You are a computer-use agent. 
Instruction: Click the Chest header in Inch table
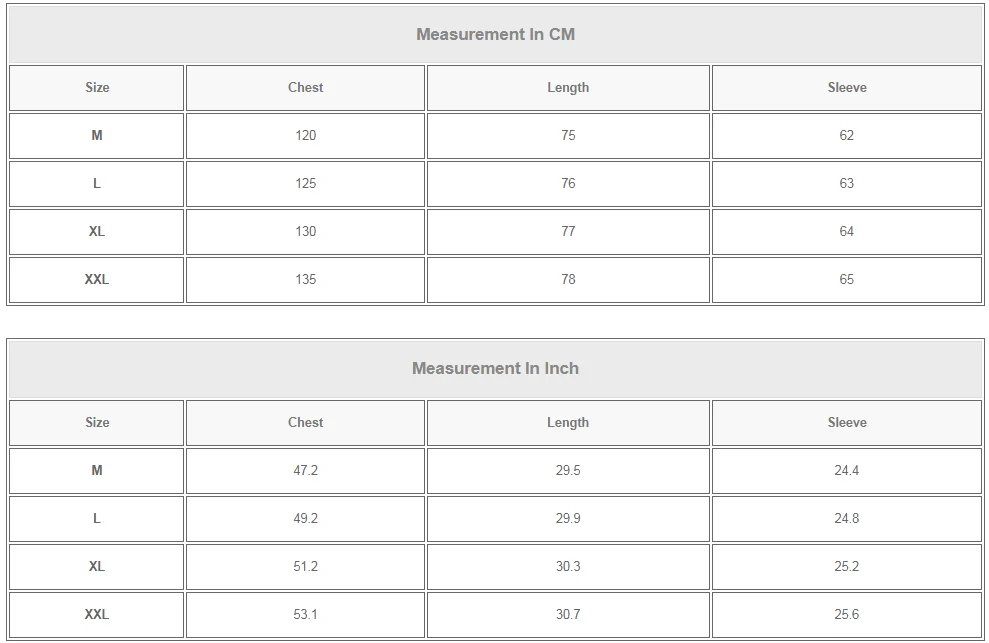(305, 423)
